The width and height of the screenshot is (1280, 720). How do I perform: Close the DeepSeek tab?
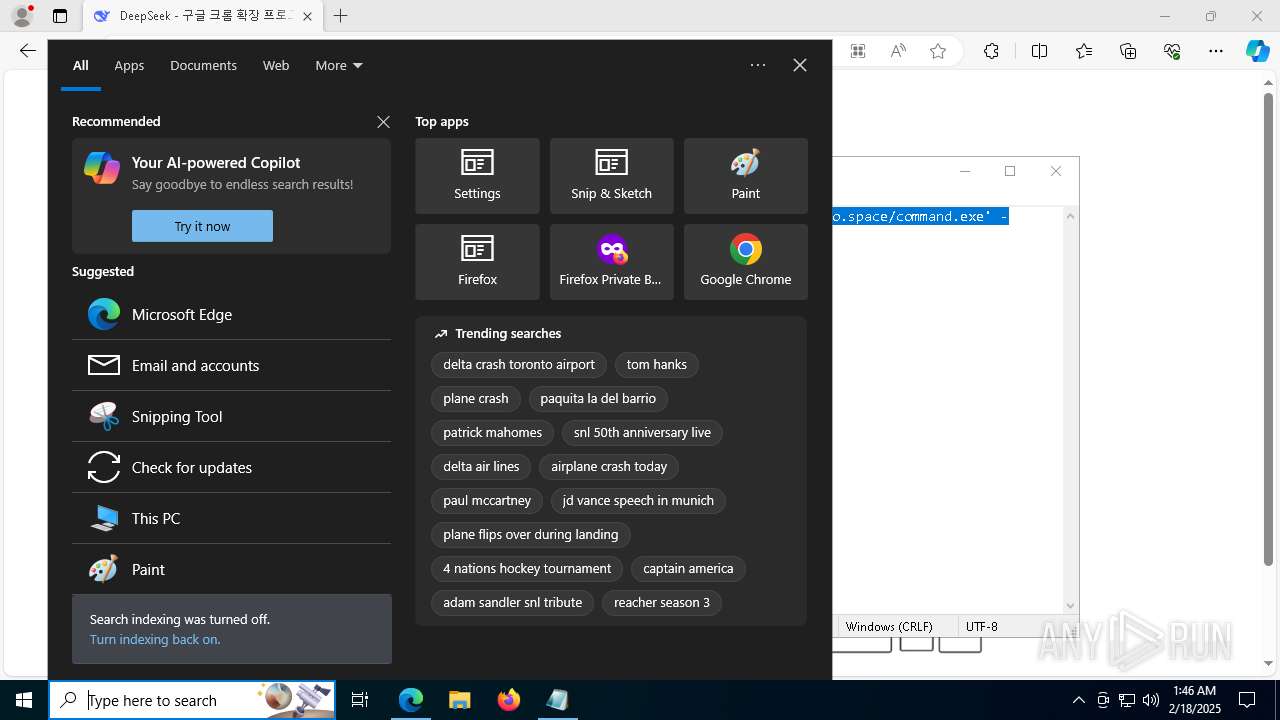pos(307,16)
